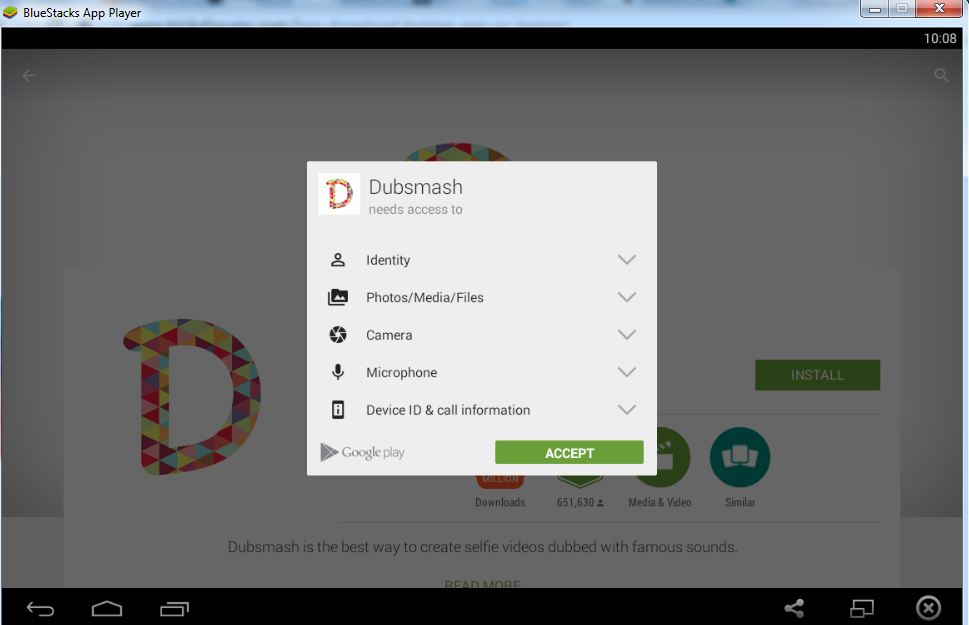969x625 pixels.
Task: Expand the Microphone permission details
Action: 627,372
